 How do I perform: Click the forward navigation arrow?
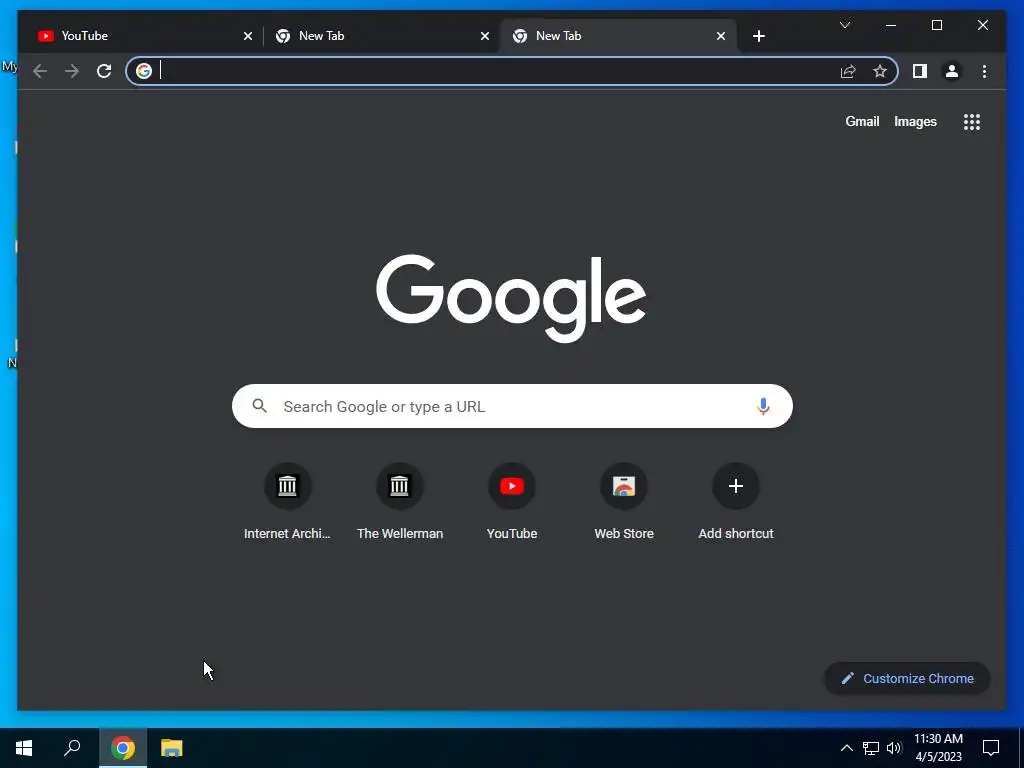pyautogui.click(x=72, y=71)
